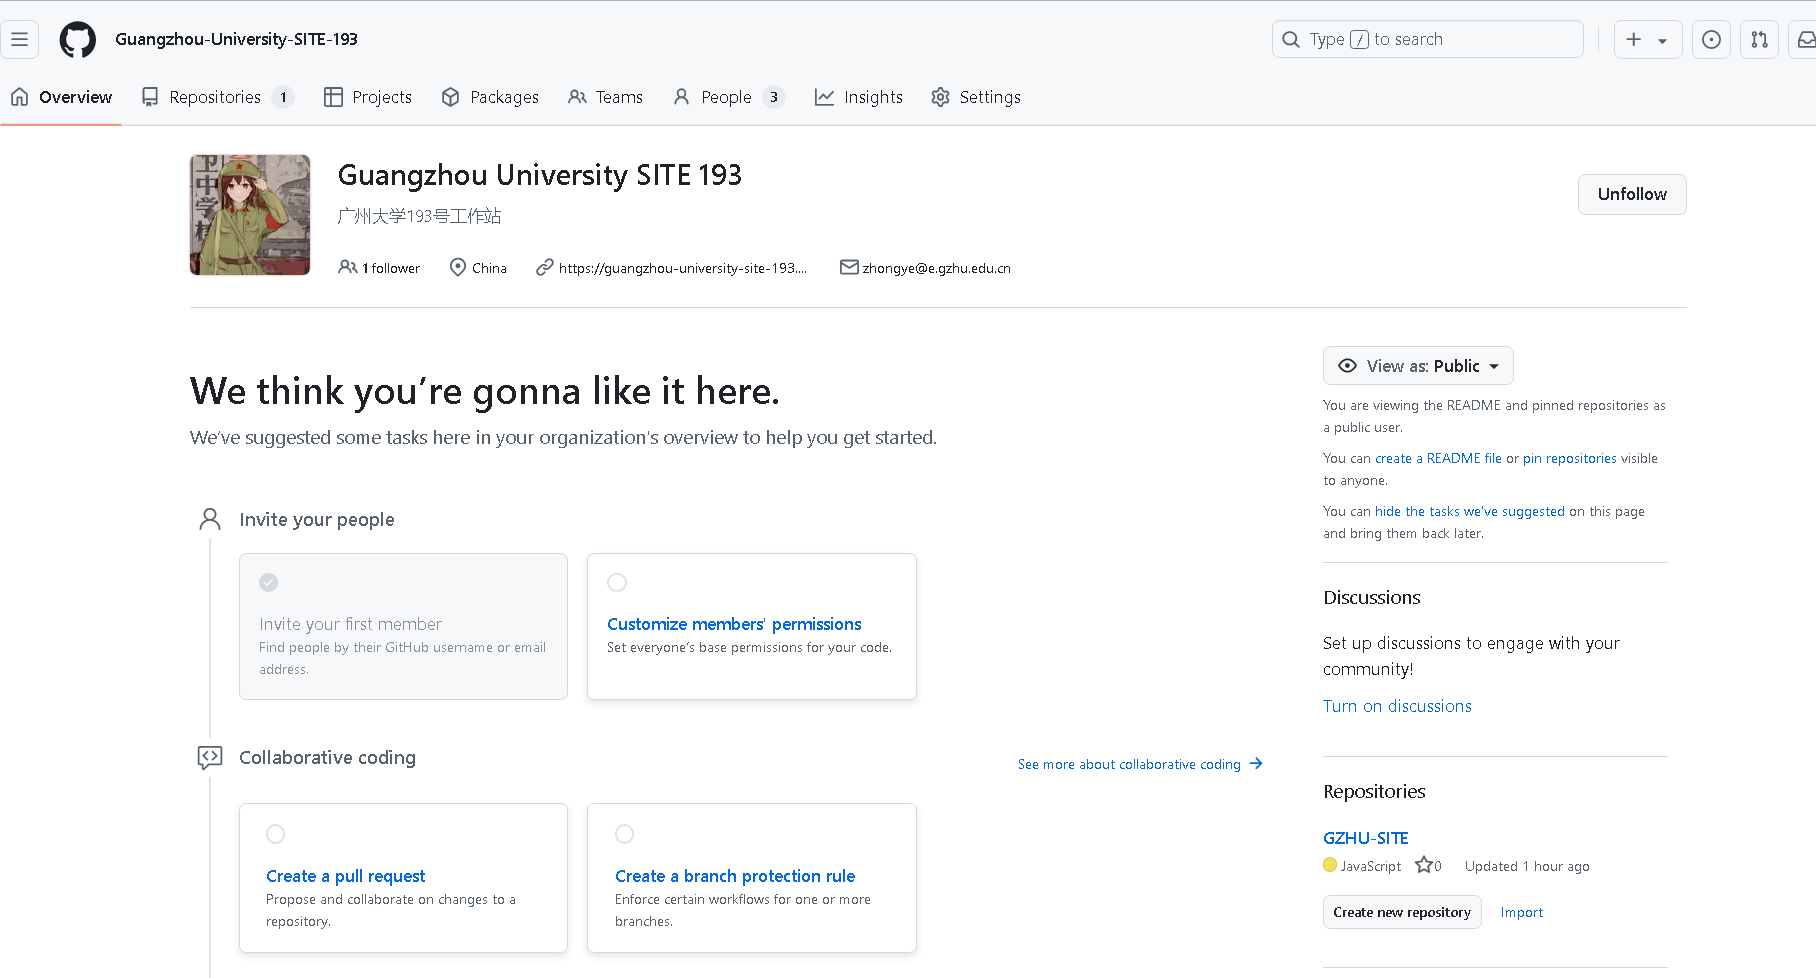Click the star icon for GZHU-SITE
Viewport: 1816px width, 978px height.
coord(1424,865)
